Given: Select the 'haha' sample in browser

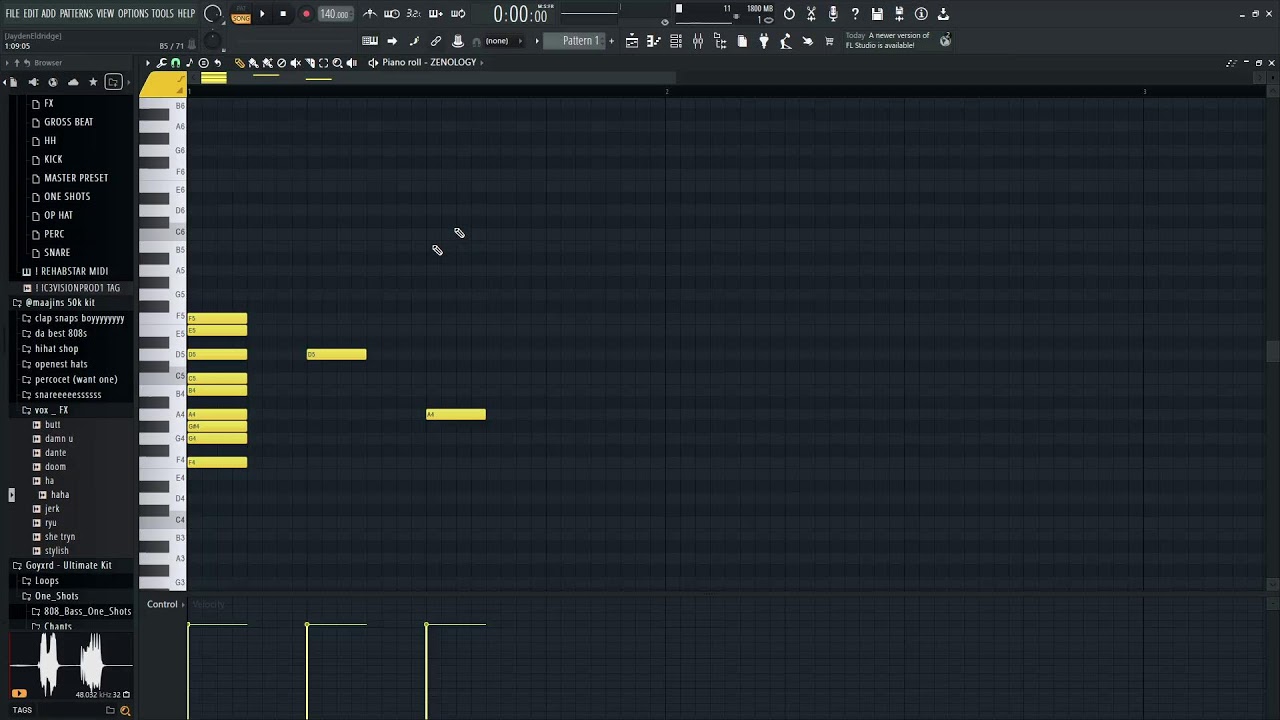Looking at the screenshot, I should 60,495.
